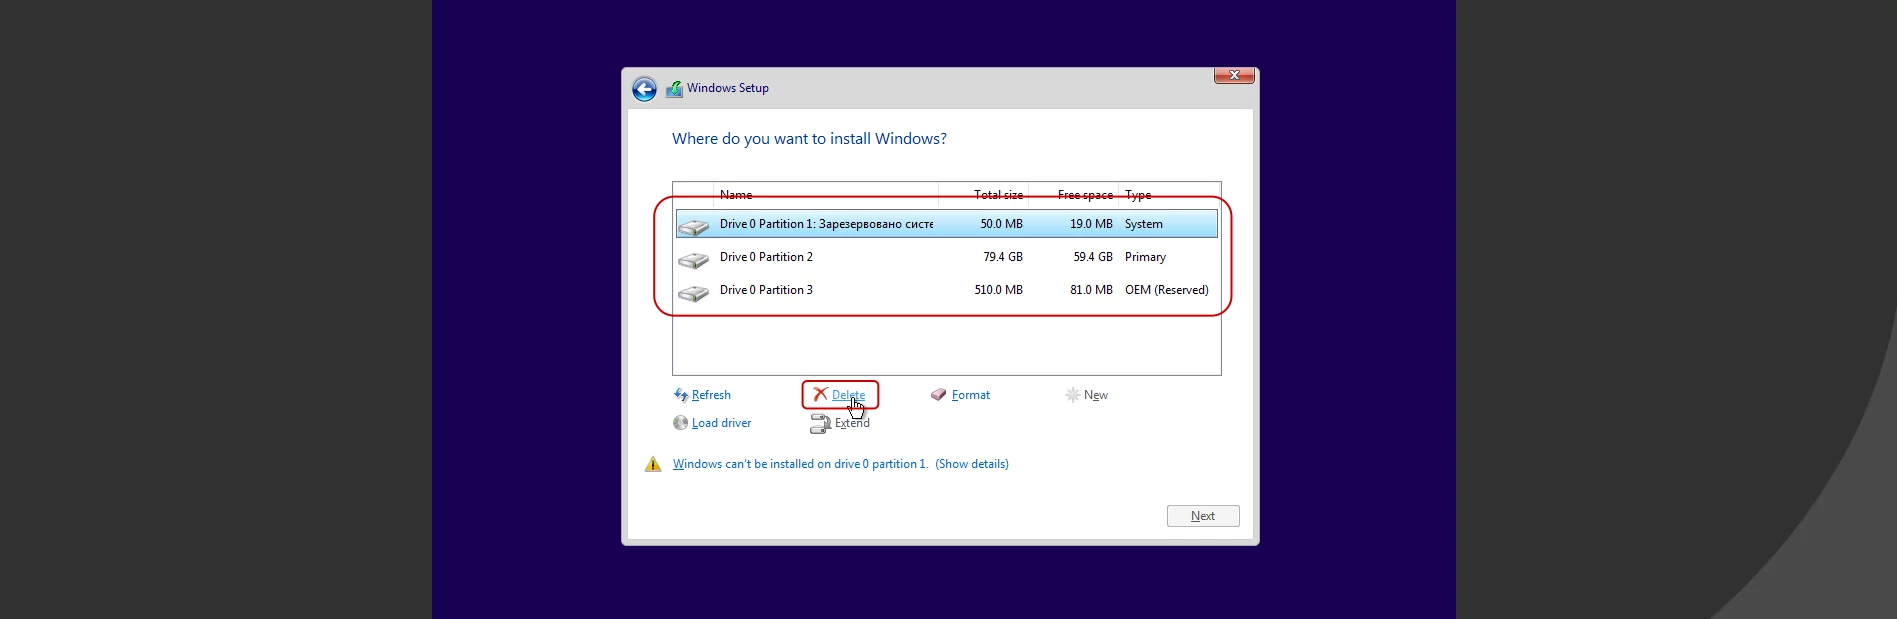
Task: Click the Primary type cell
Action: coord(1145,257)
